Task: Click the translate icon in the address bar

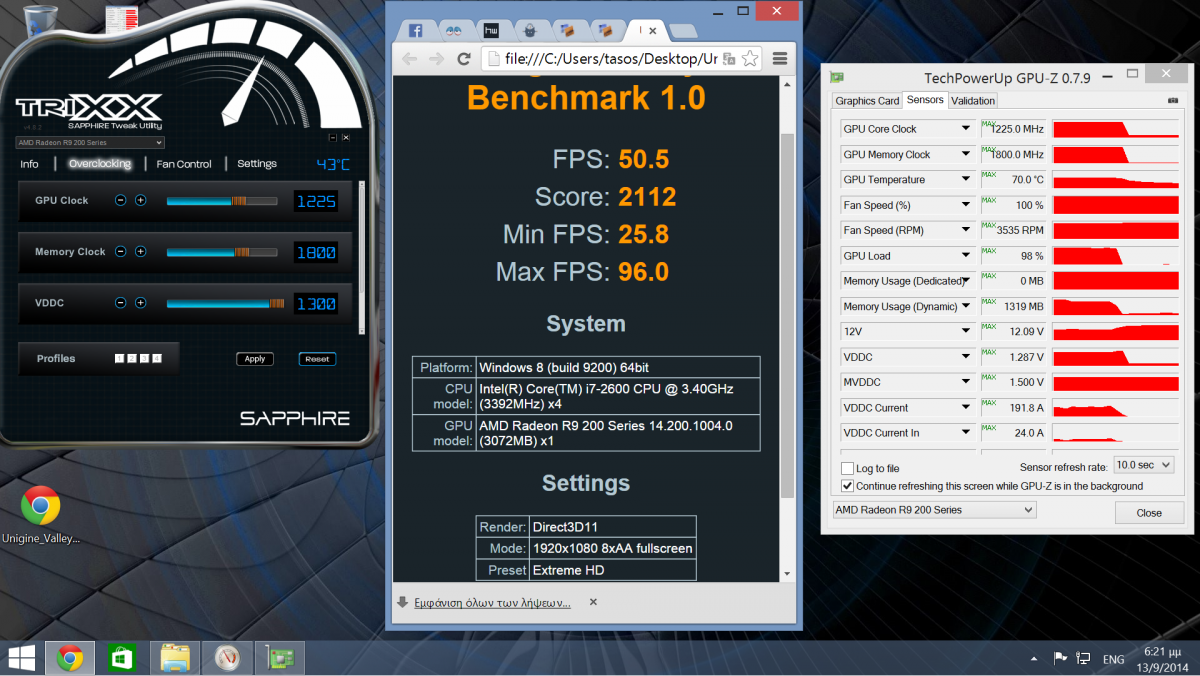Action: click(x=731, y=58)
